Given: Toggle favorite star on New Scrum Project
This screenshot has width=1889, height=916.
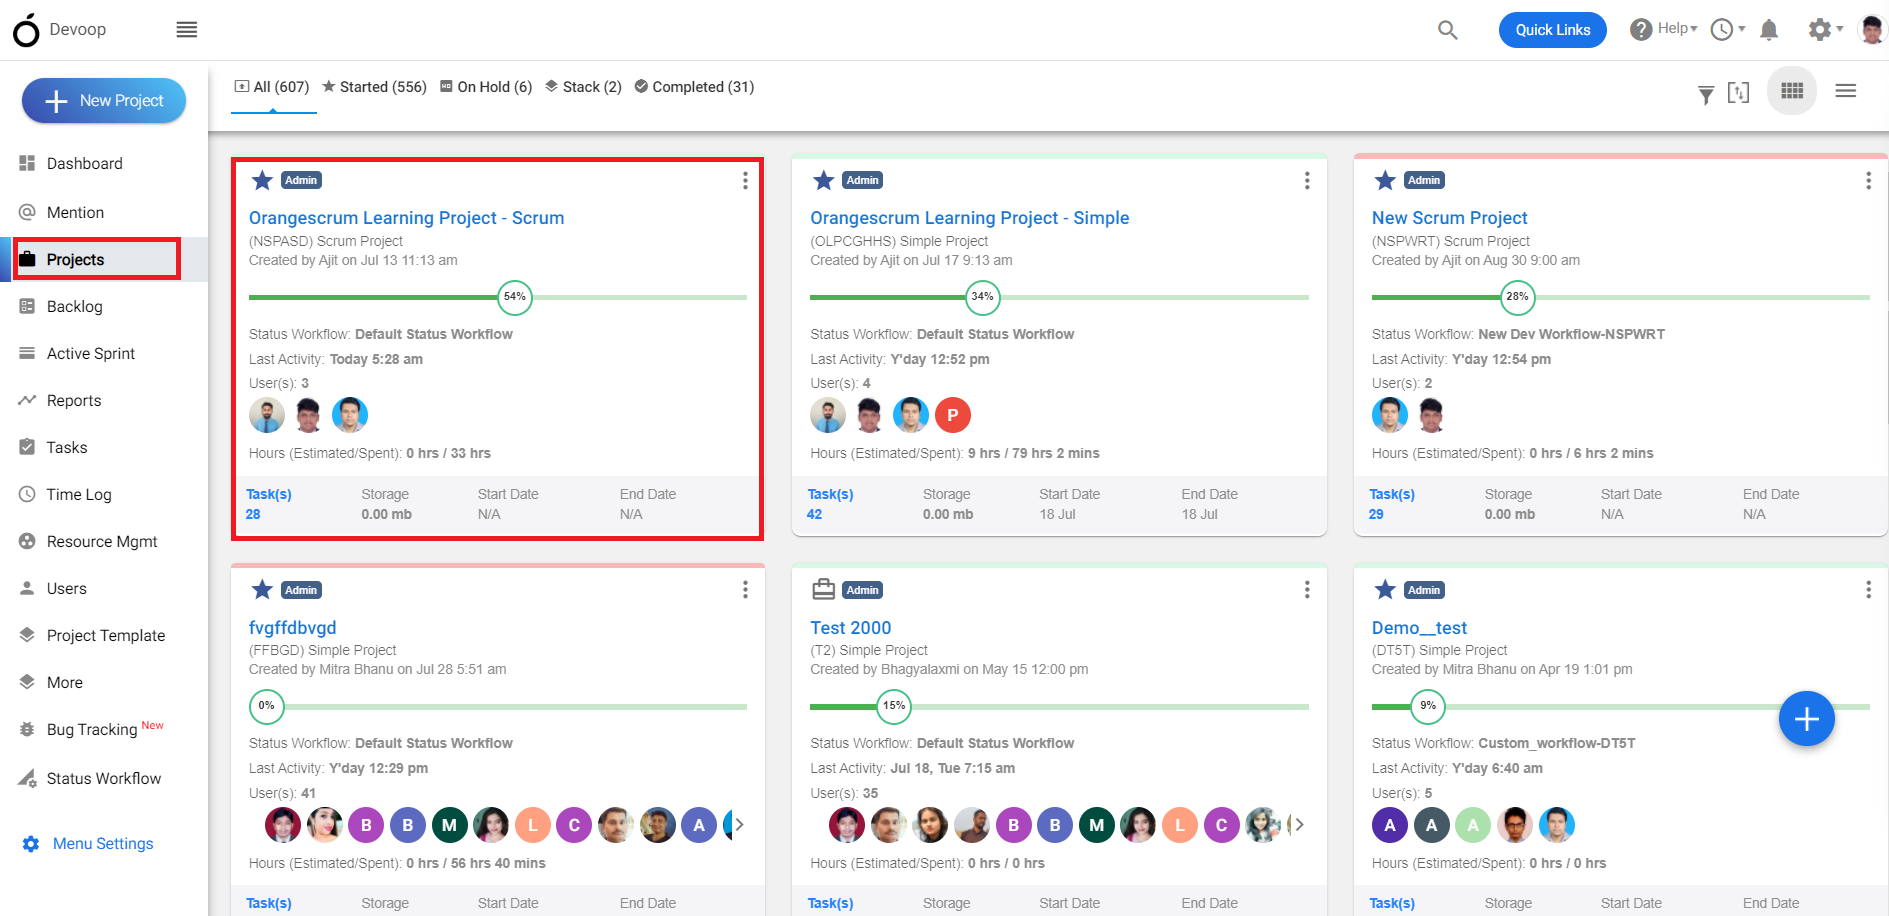Looking at the screenshot, I should point(1385,180).
